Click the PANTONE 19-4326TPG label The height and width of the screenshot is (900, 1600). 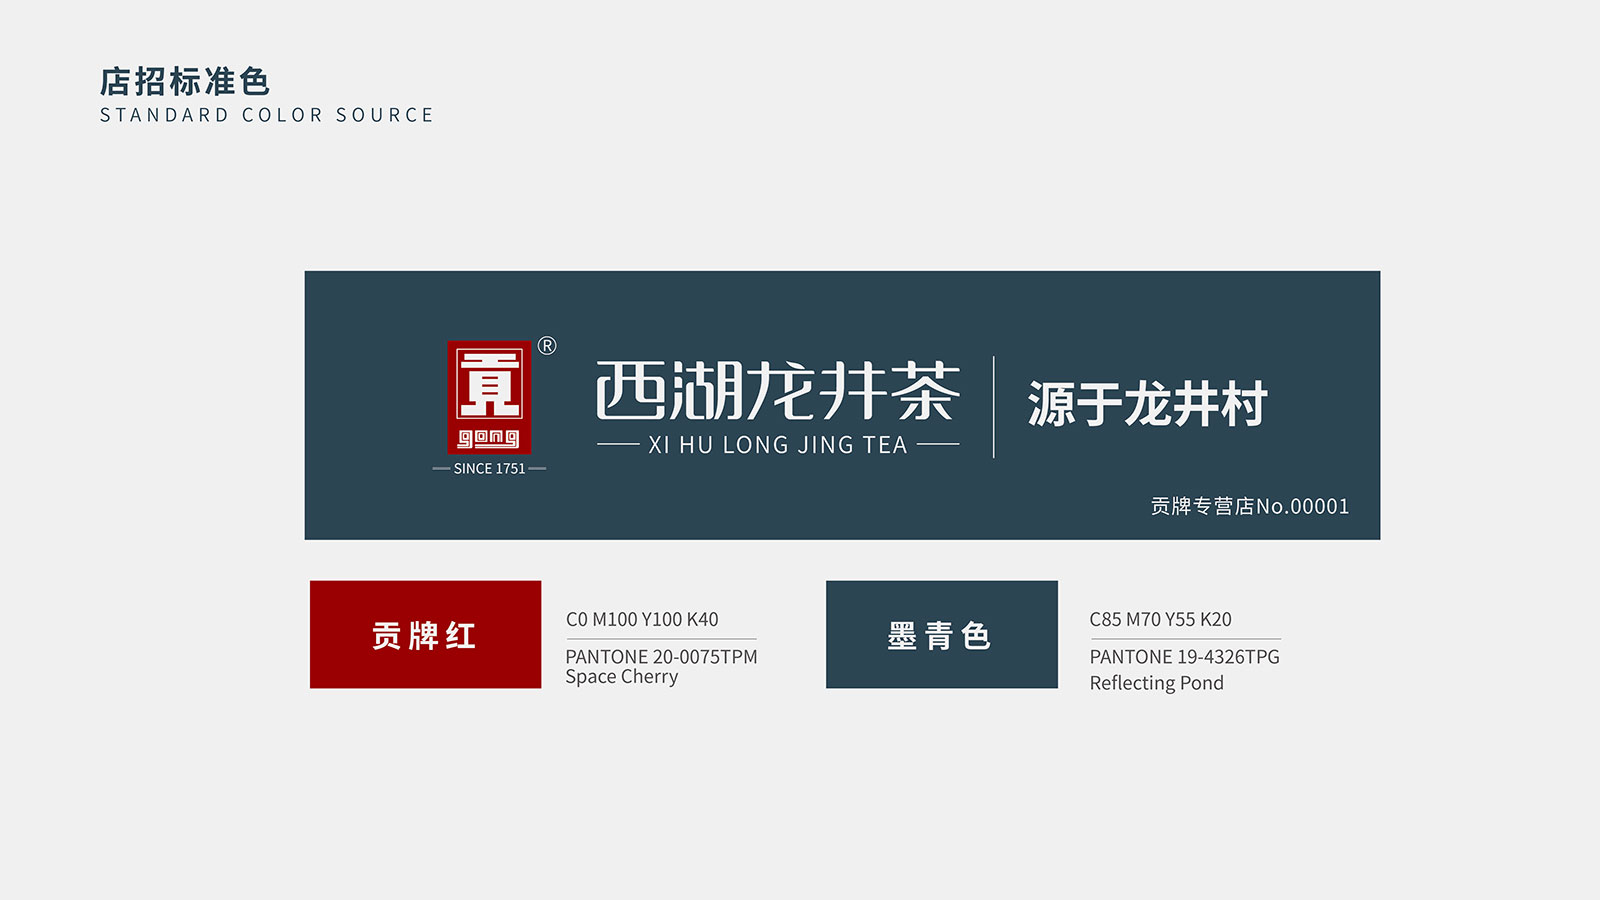tap(1184, 657)
